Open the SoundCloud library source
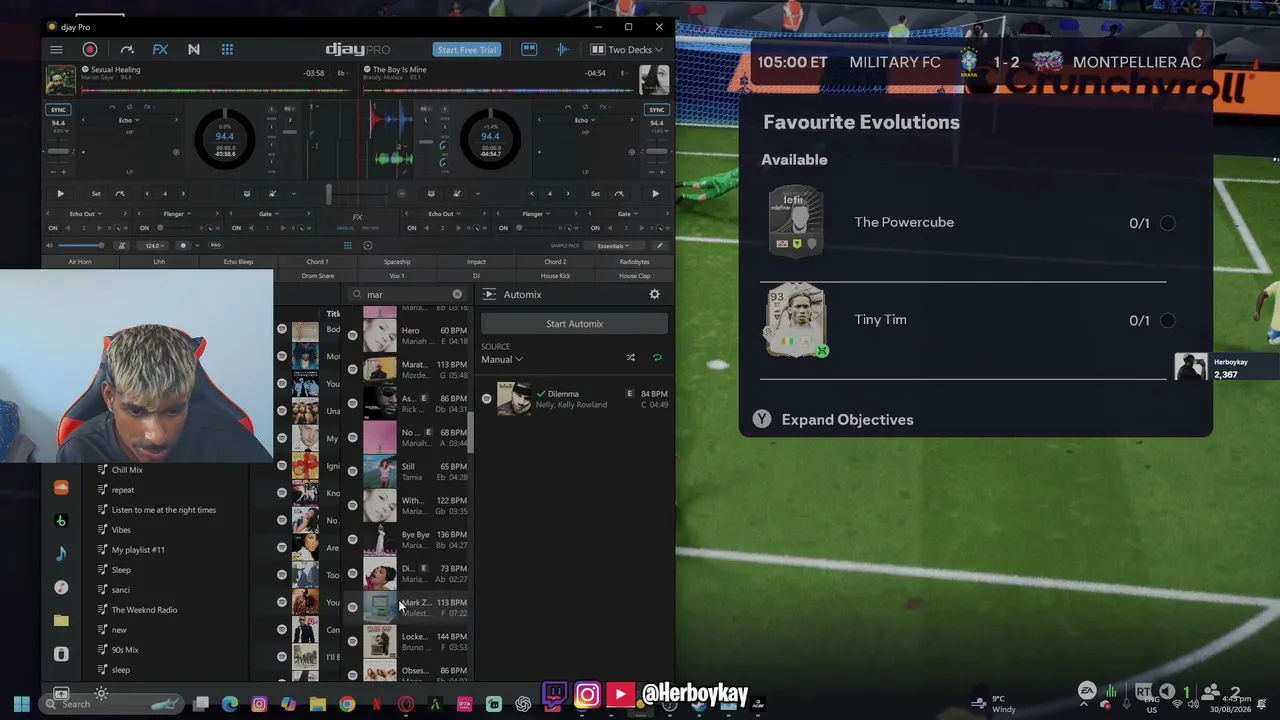The width and height of the screenshot is (1280, 720). click(61, 488)
